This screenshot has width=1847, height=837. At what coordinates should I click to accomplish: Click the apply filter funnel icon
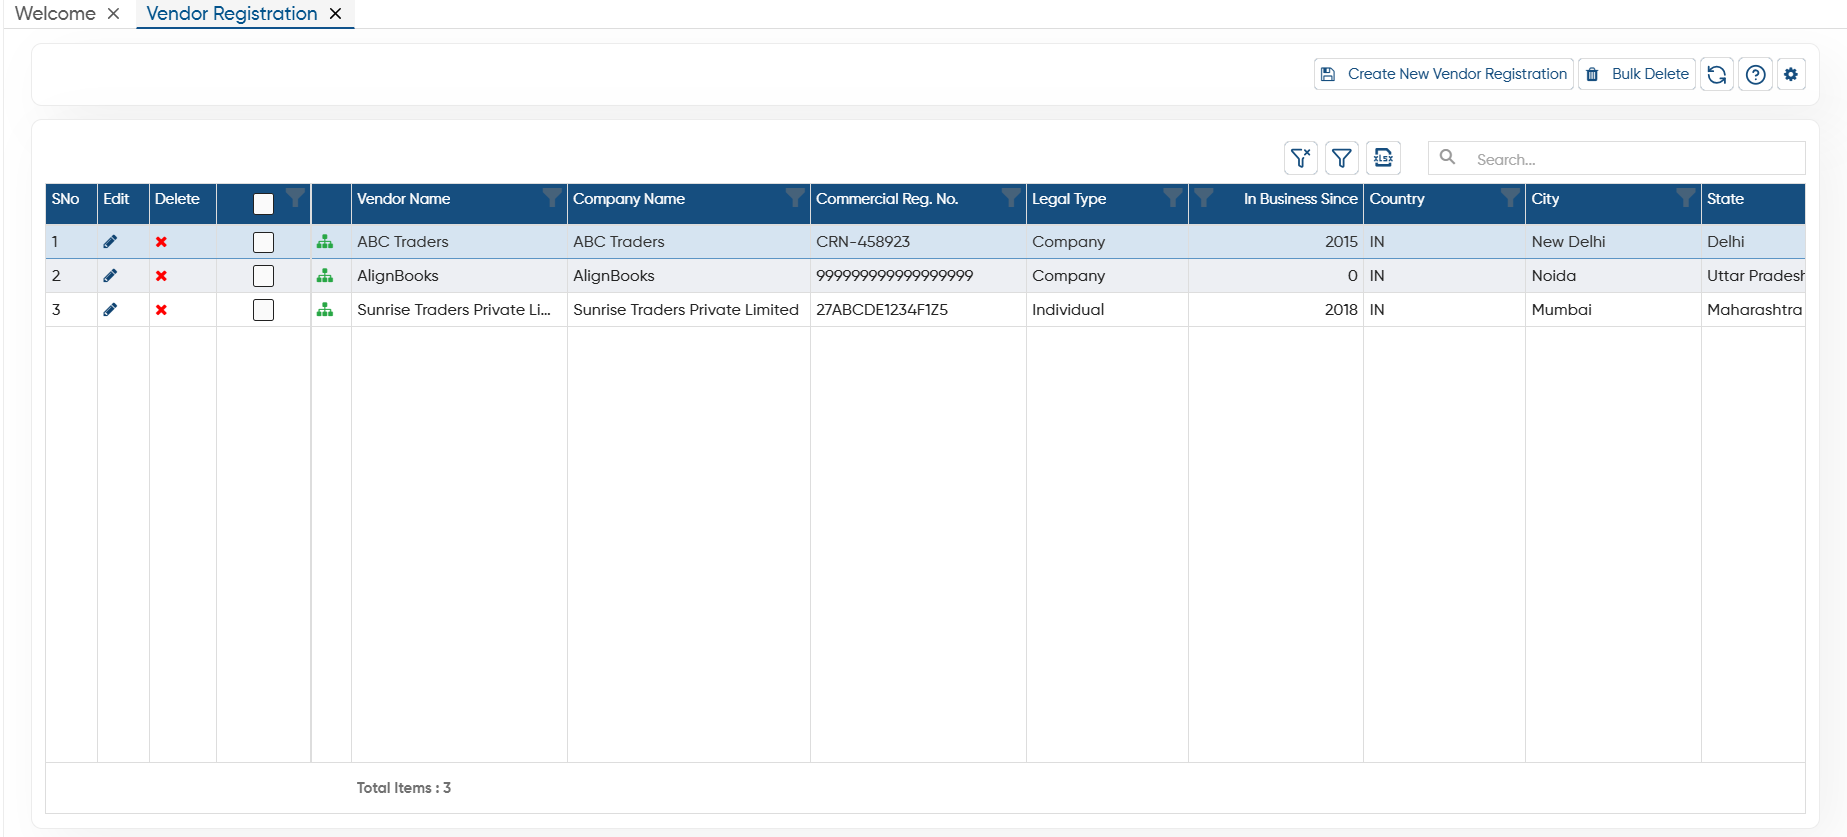1342,158
